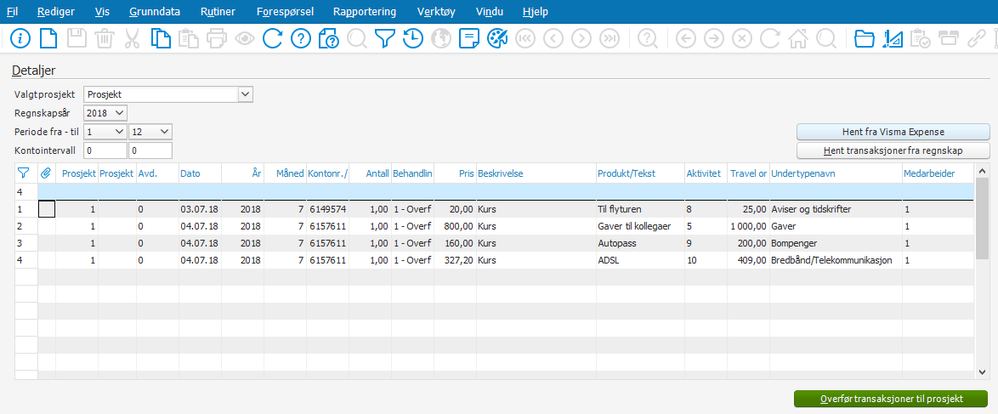Expand the Valgtprosjekt dropdown
The height and width of the screenshot is (414, 998).
coord(245,94)
